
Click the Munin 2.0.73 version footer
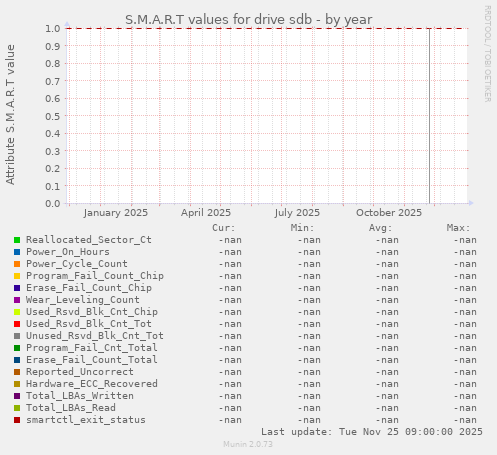pyautogui.click(x=248, y=444)
